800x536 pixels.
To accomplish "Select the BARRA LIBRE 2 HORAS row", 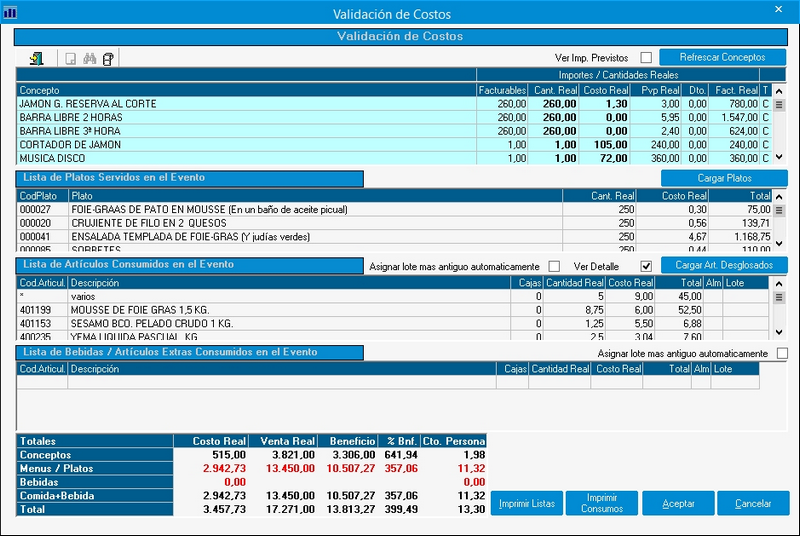I will tap(393, 117).
